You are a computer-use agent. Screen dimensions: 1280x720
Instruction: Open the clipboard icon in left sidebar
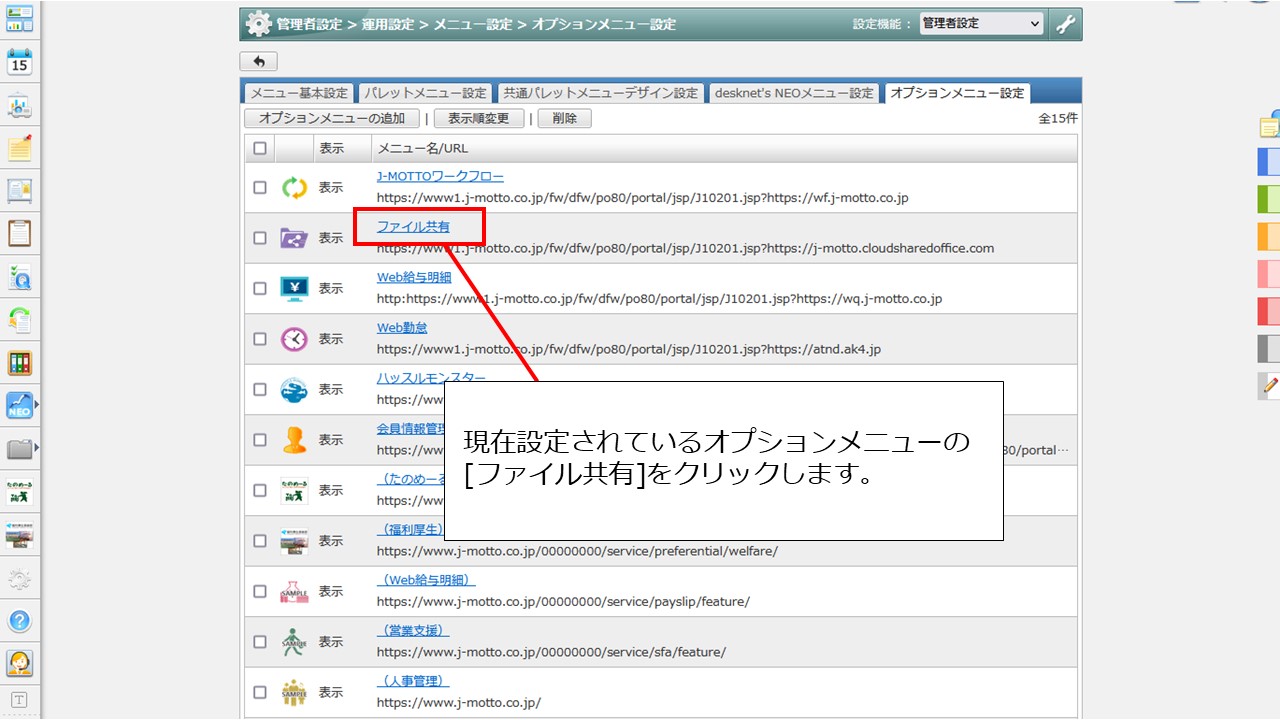pyautogui.click(x=20, y=233)
